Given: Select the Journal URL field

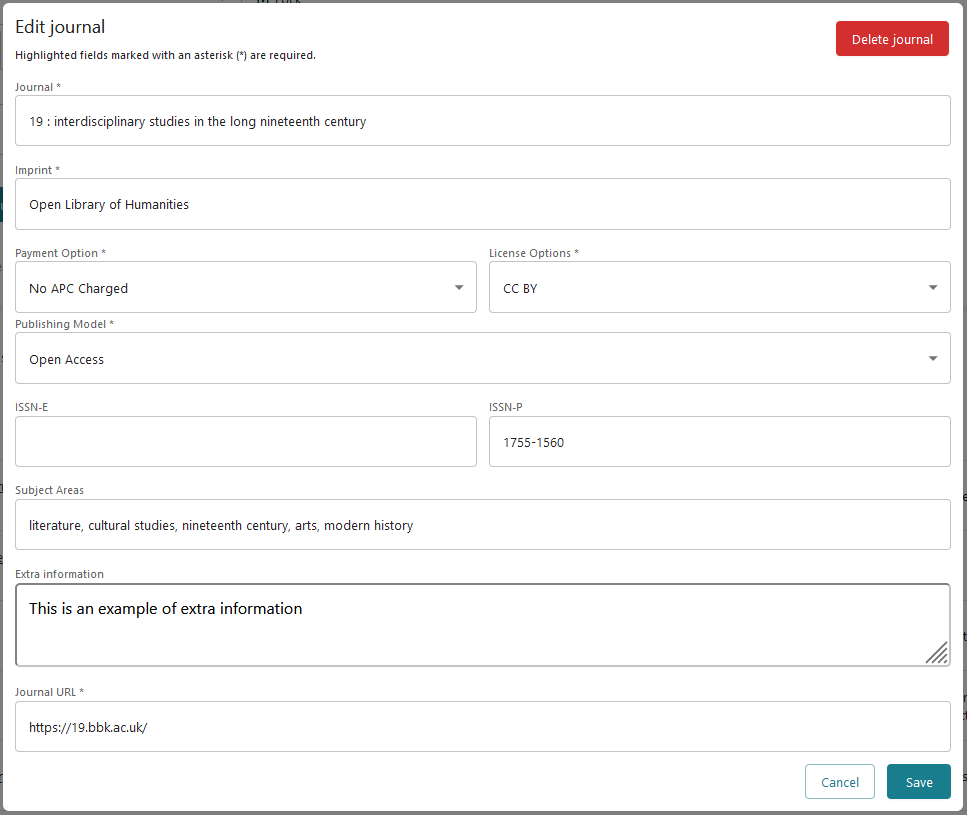Looking at the screenshot, I should coord(483,727).
